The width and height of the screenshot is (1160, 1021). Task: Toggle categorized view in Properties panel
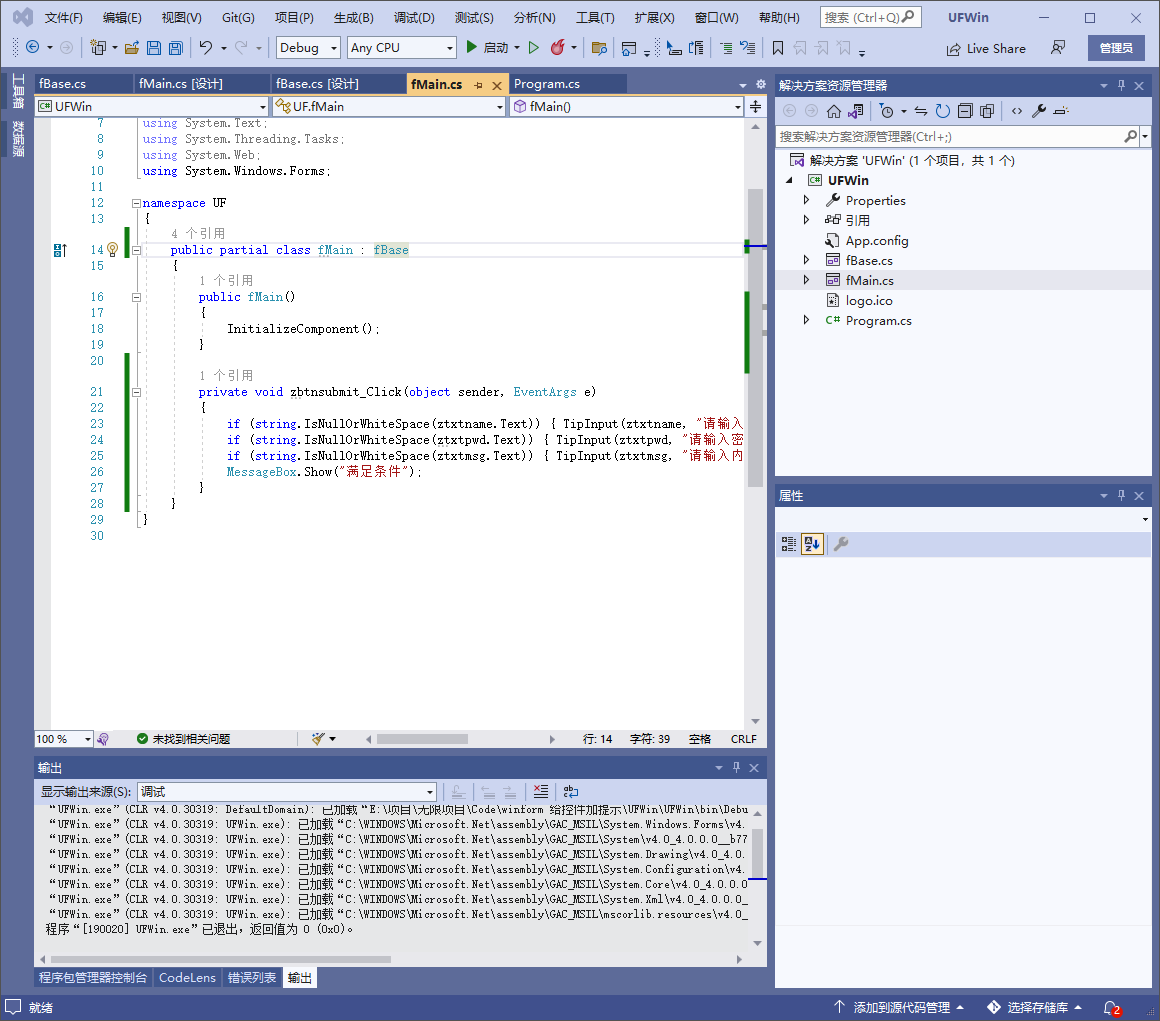pyautogui.click(x=789, y=545)
